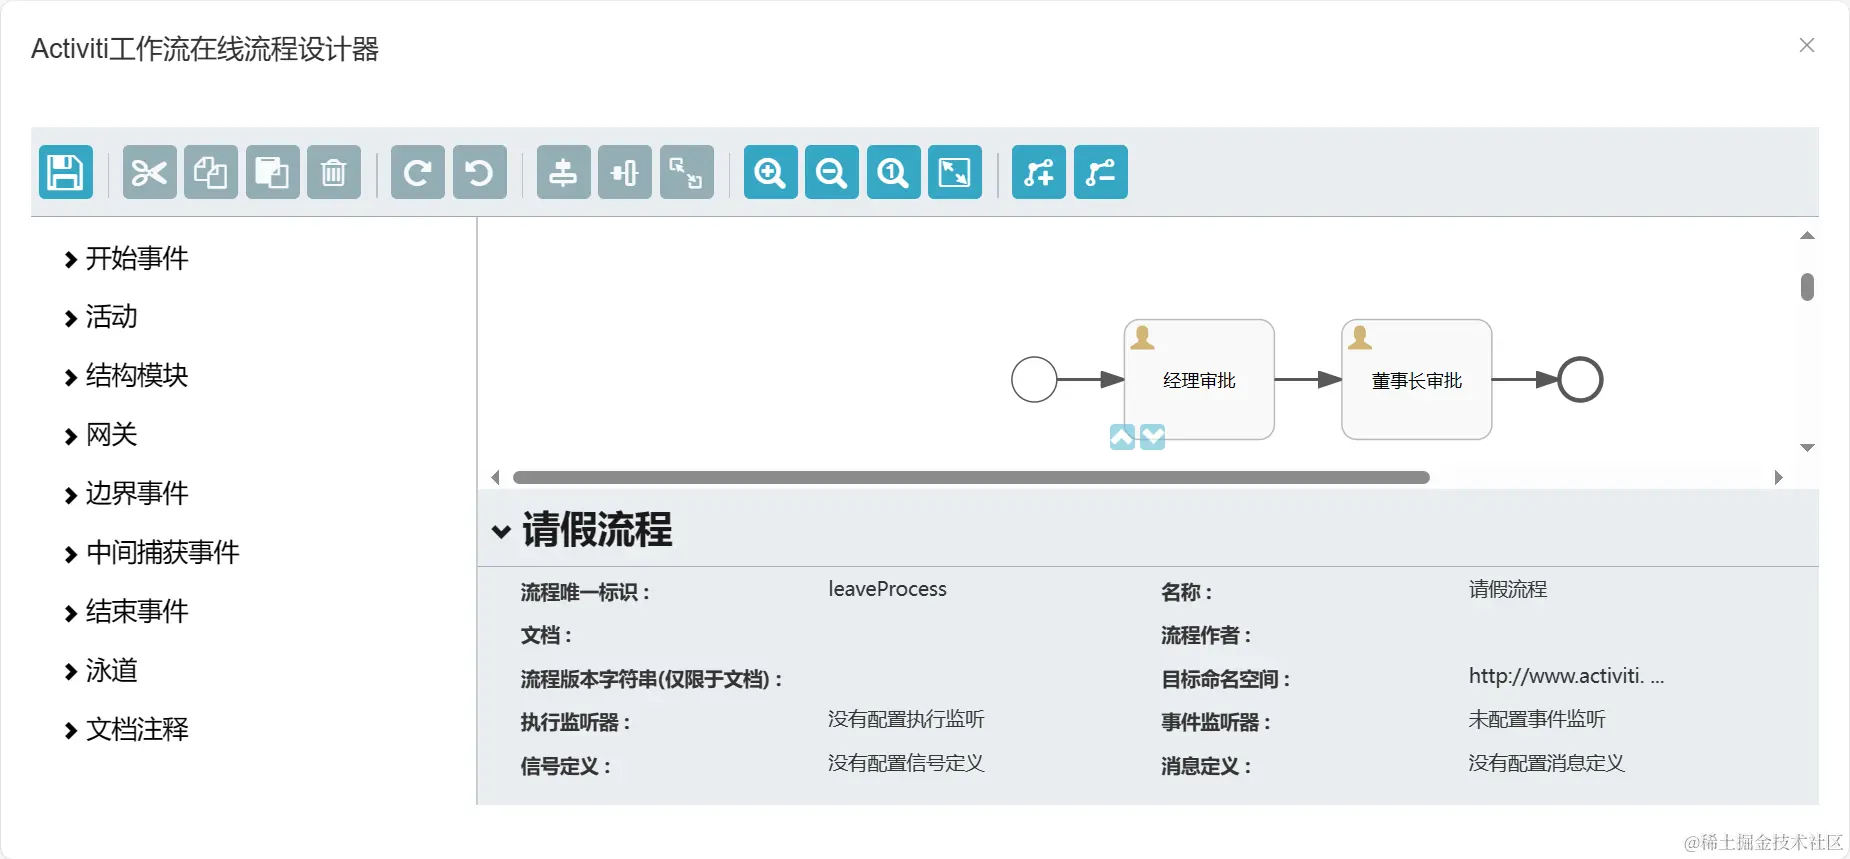Expand the 网关 palette group
The height and width of the screenshot is (859, 1850).
(100, 435)
